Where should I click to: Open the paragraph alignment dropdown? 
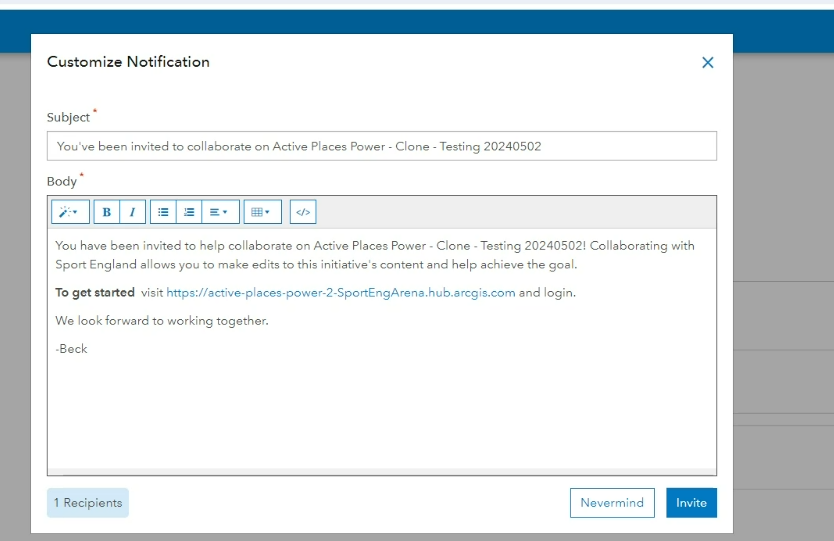(220, 212)
